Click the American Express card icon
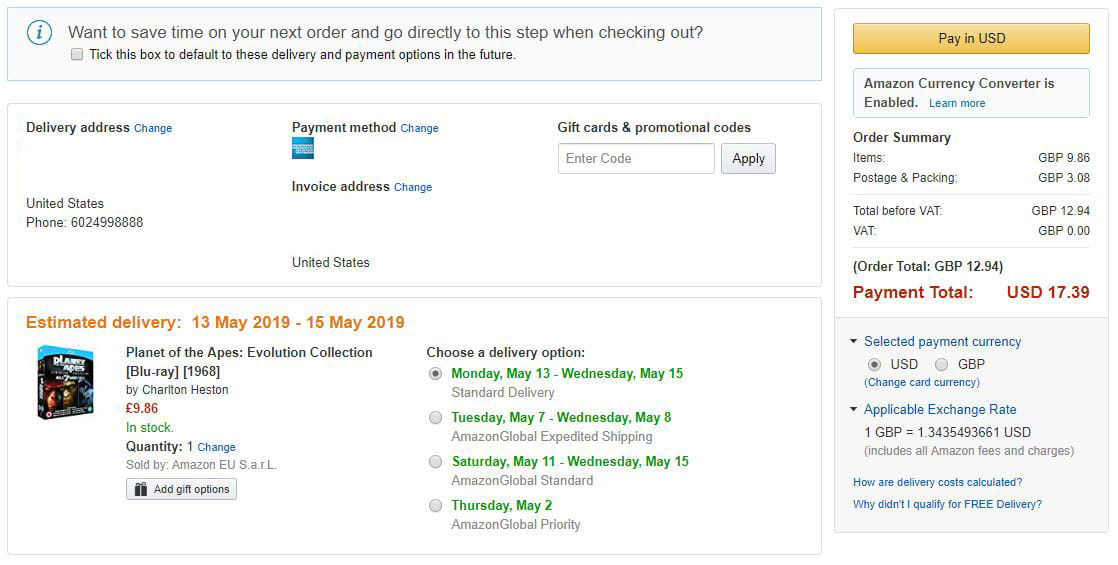 point(303,148)
